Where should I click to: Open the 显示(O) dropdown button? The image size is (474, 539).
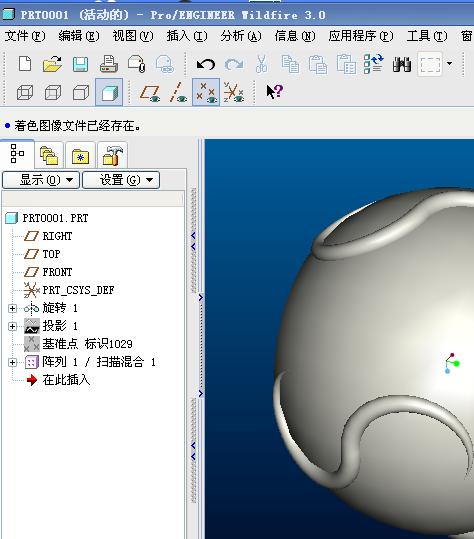41,180
